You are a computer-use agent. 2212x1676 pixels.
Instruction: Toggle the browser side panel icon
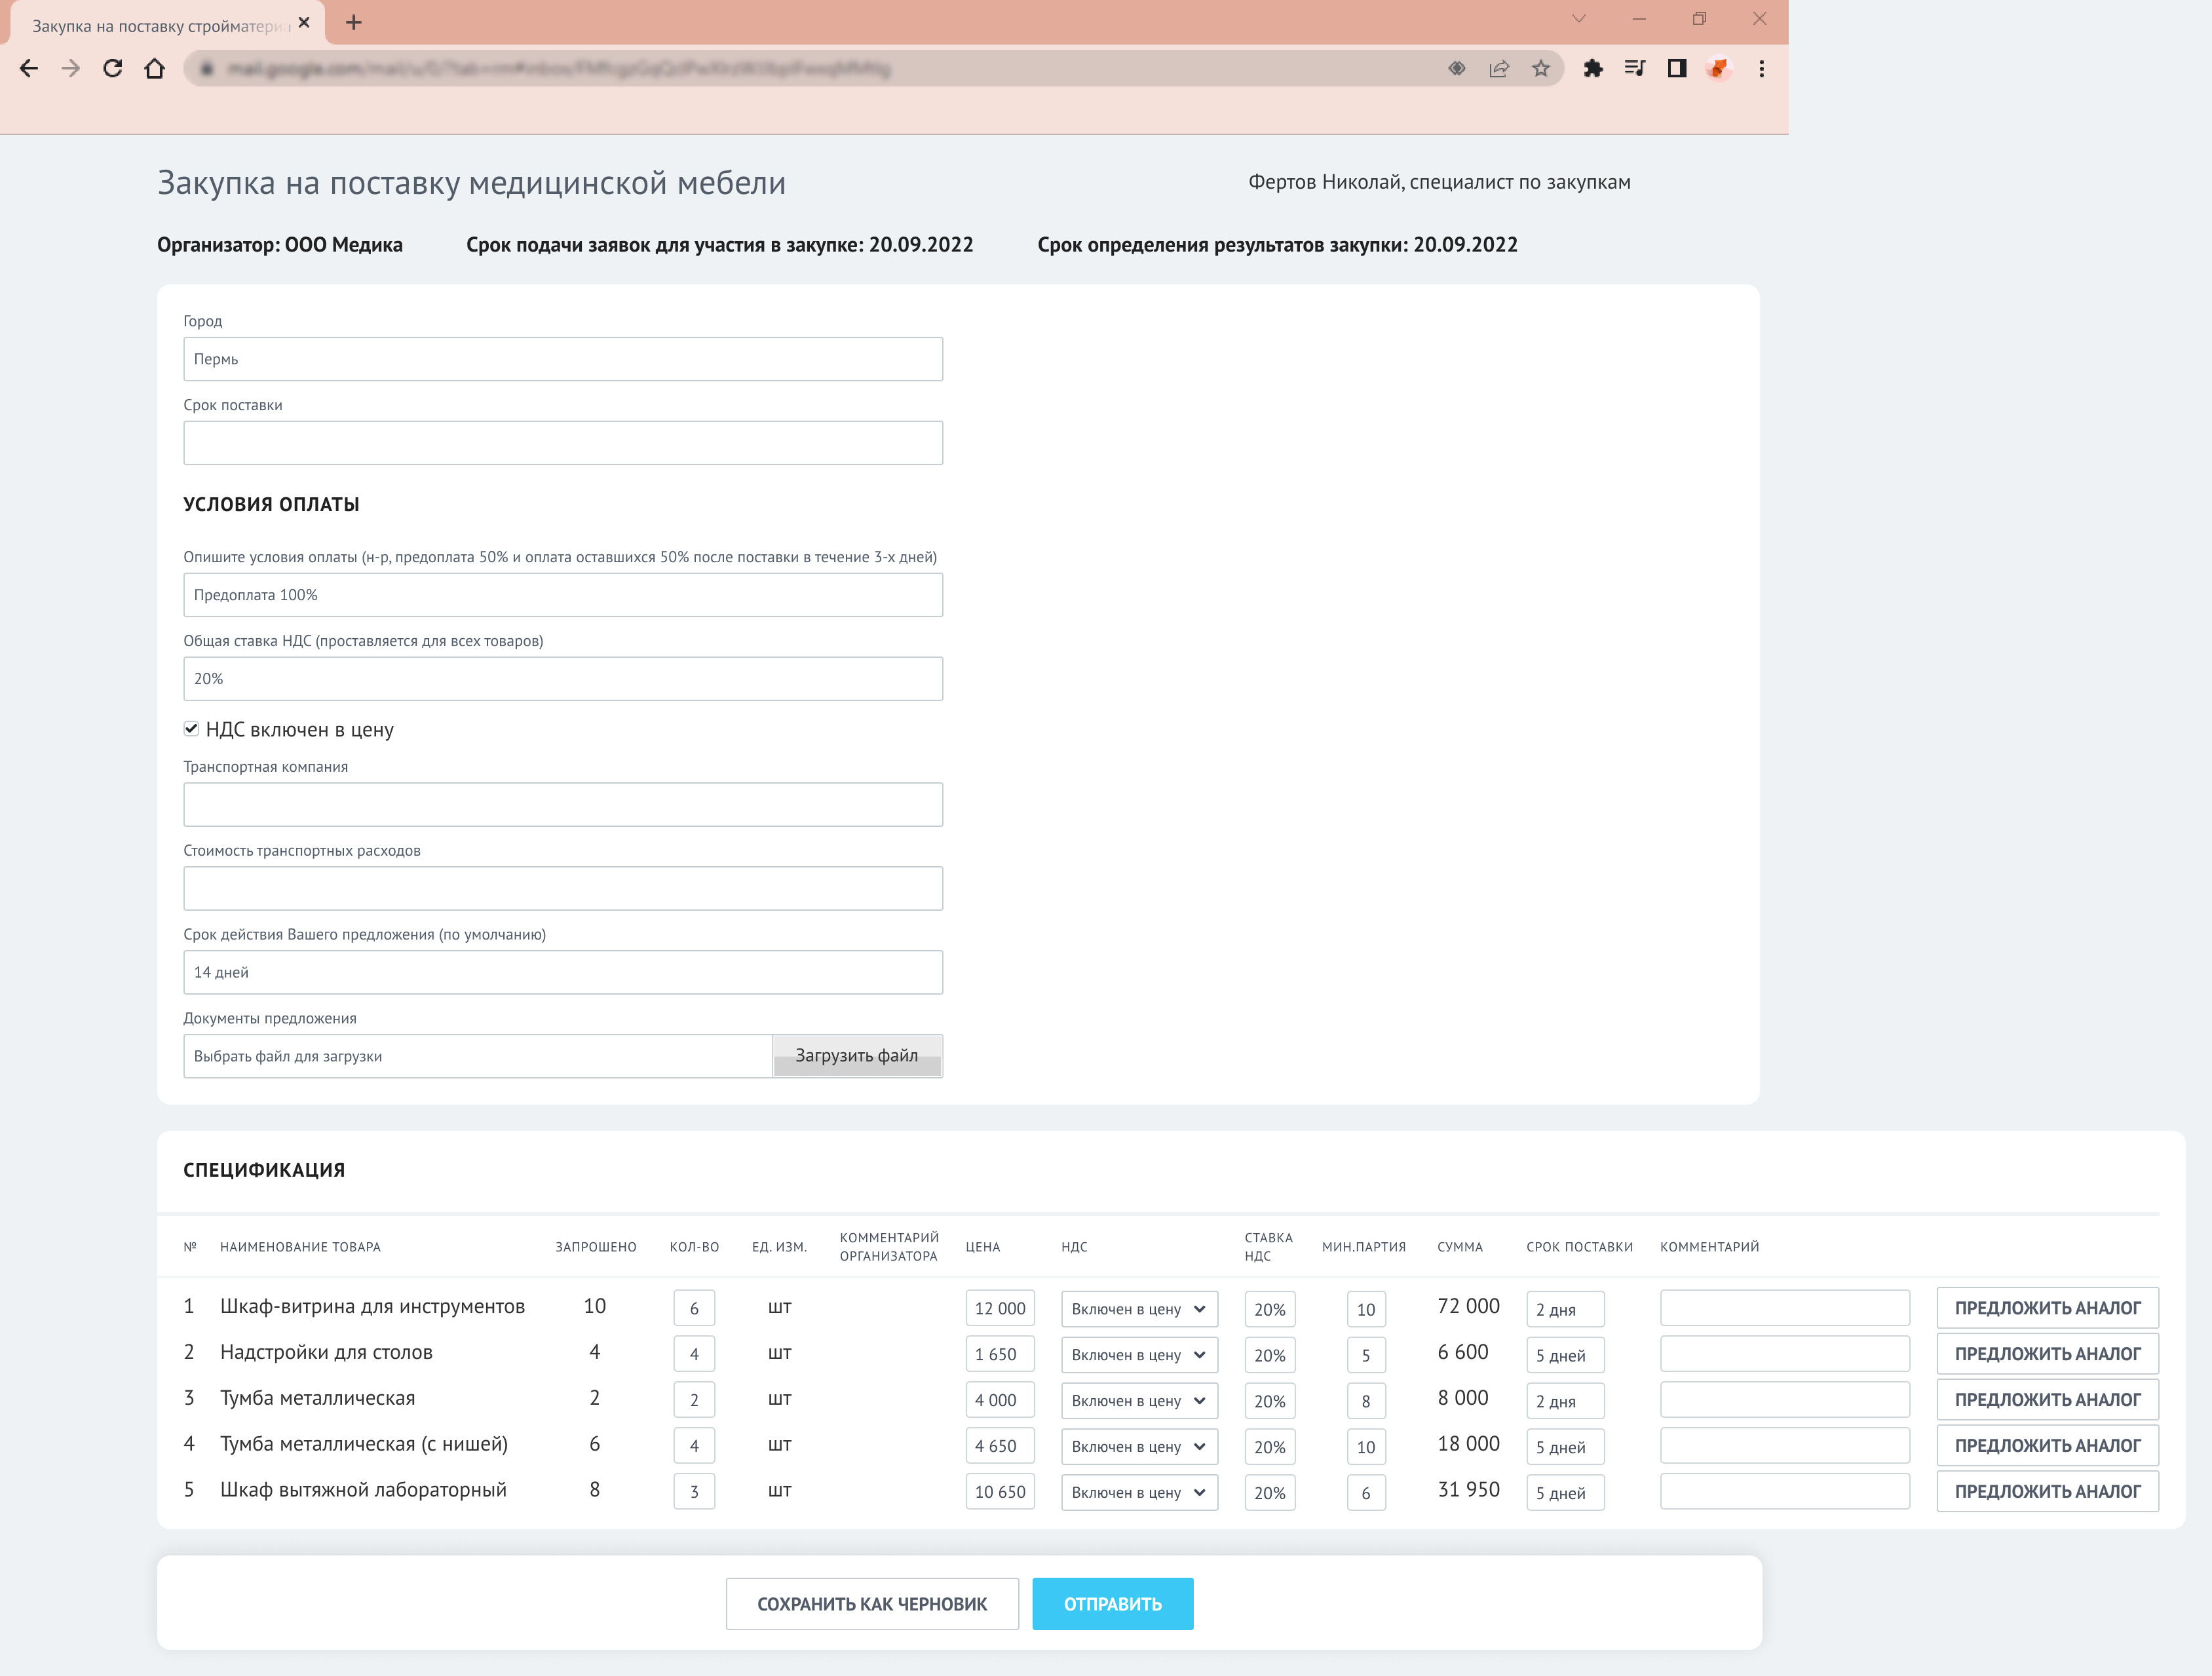(1676, 68)
